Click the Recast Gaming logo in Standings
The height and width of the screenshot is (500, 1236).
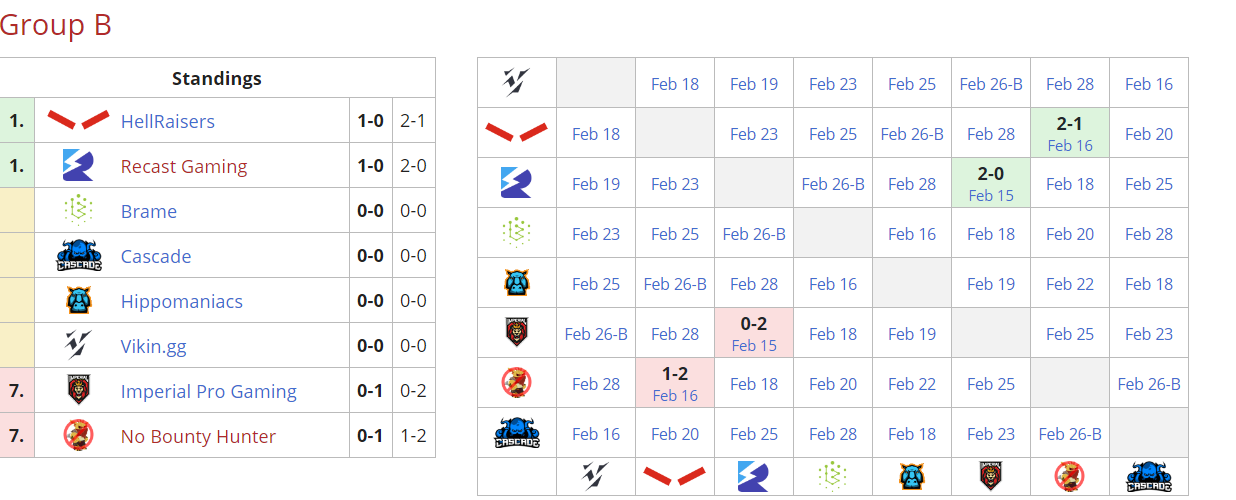(x=78, y=166)
